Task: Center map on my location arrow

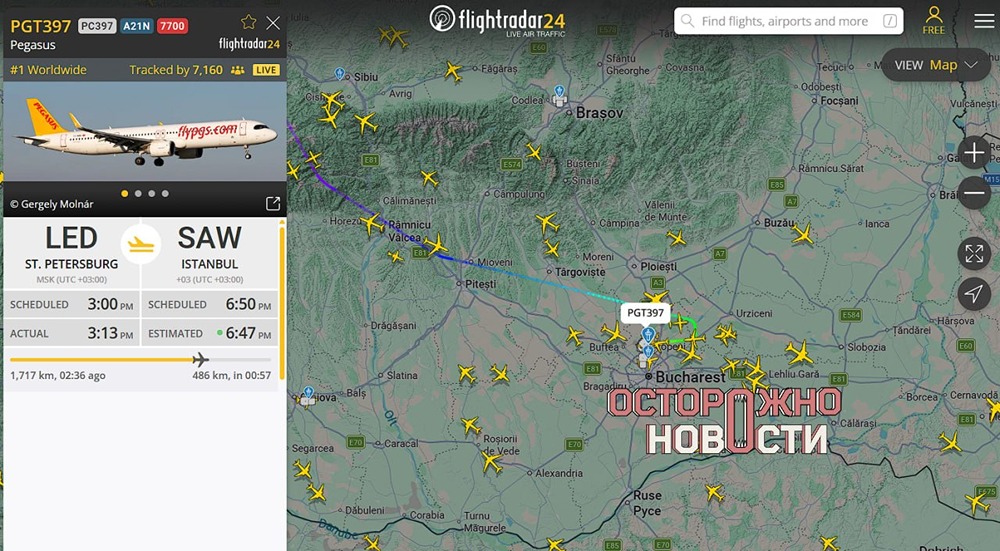Action: tap(974, 293)
